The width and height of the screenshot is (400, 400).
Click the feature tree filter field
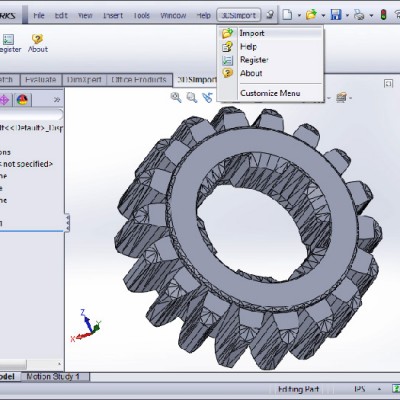[31, 115]
